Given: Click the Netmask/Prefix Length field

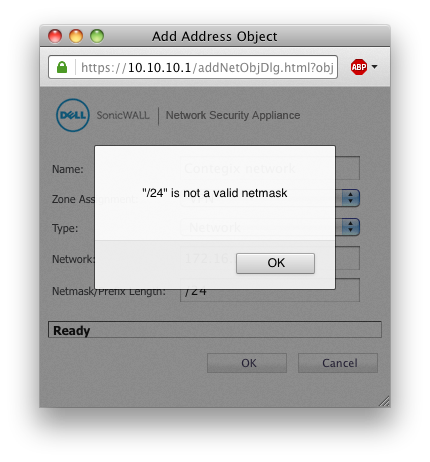Looking at the screenshot, I should tap(270, 290).
